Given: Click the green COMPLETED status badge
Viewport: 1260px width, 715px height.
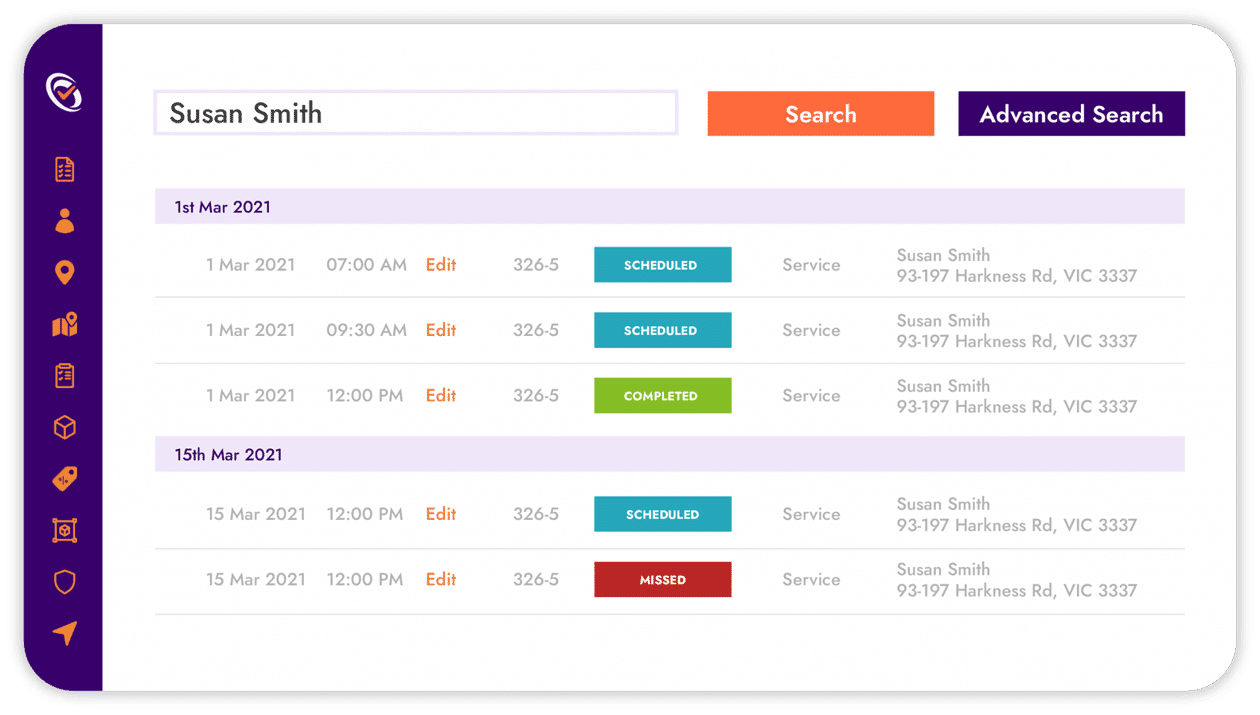Looking at the screenshot, I should pos(662,395).
